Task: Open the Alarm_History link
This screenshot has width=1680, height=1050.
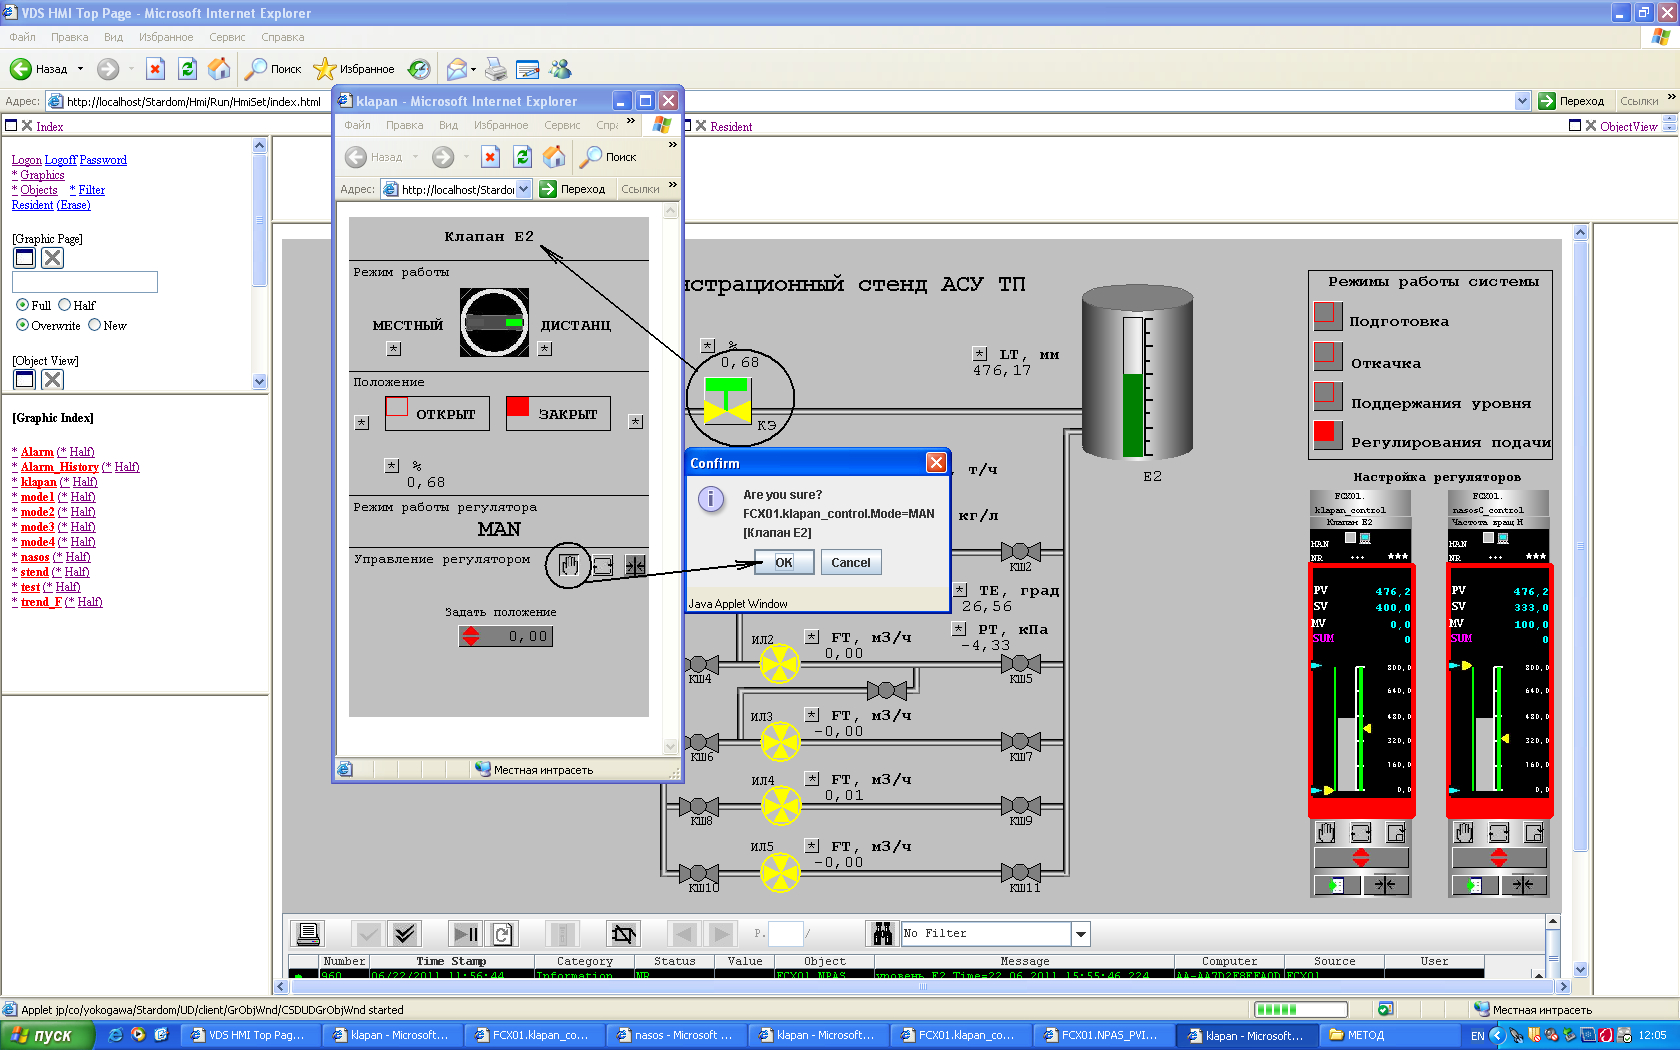Action: pyautogui.click(x=60, y=467)
